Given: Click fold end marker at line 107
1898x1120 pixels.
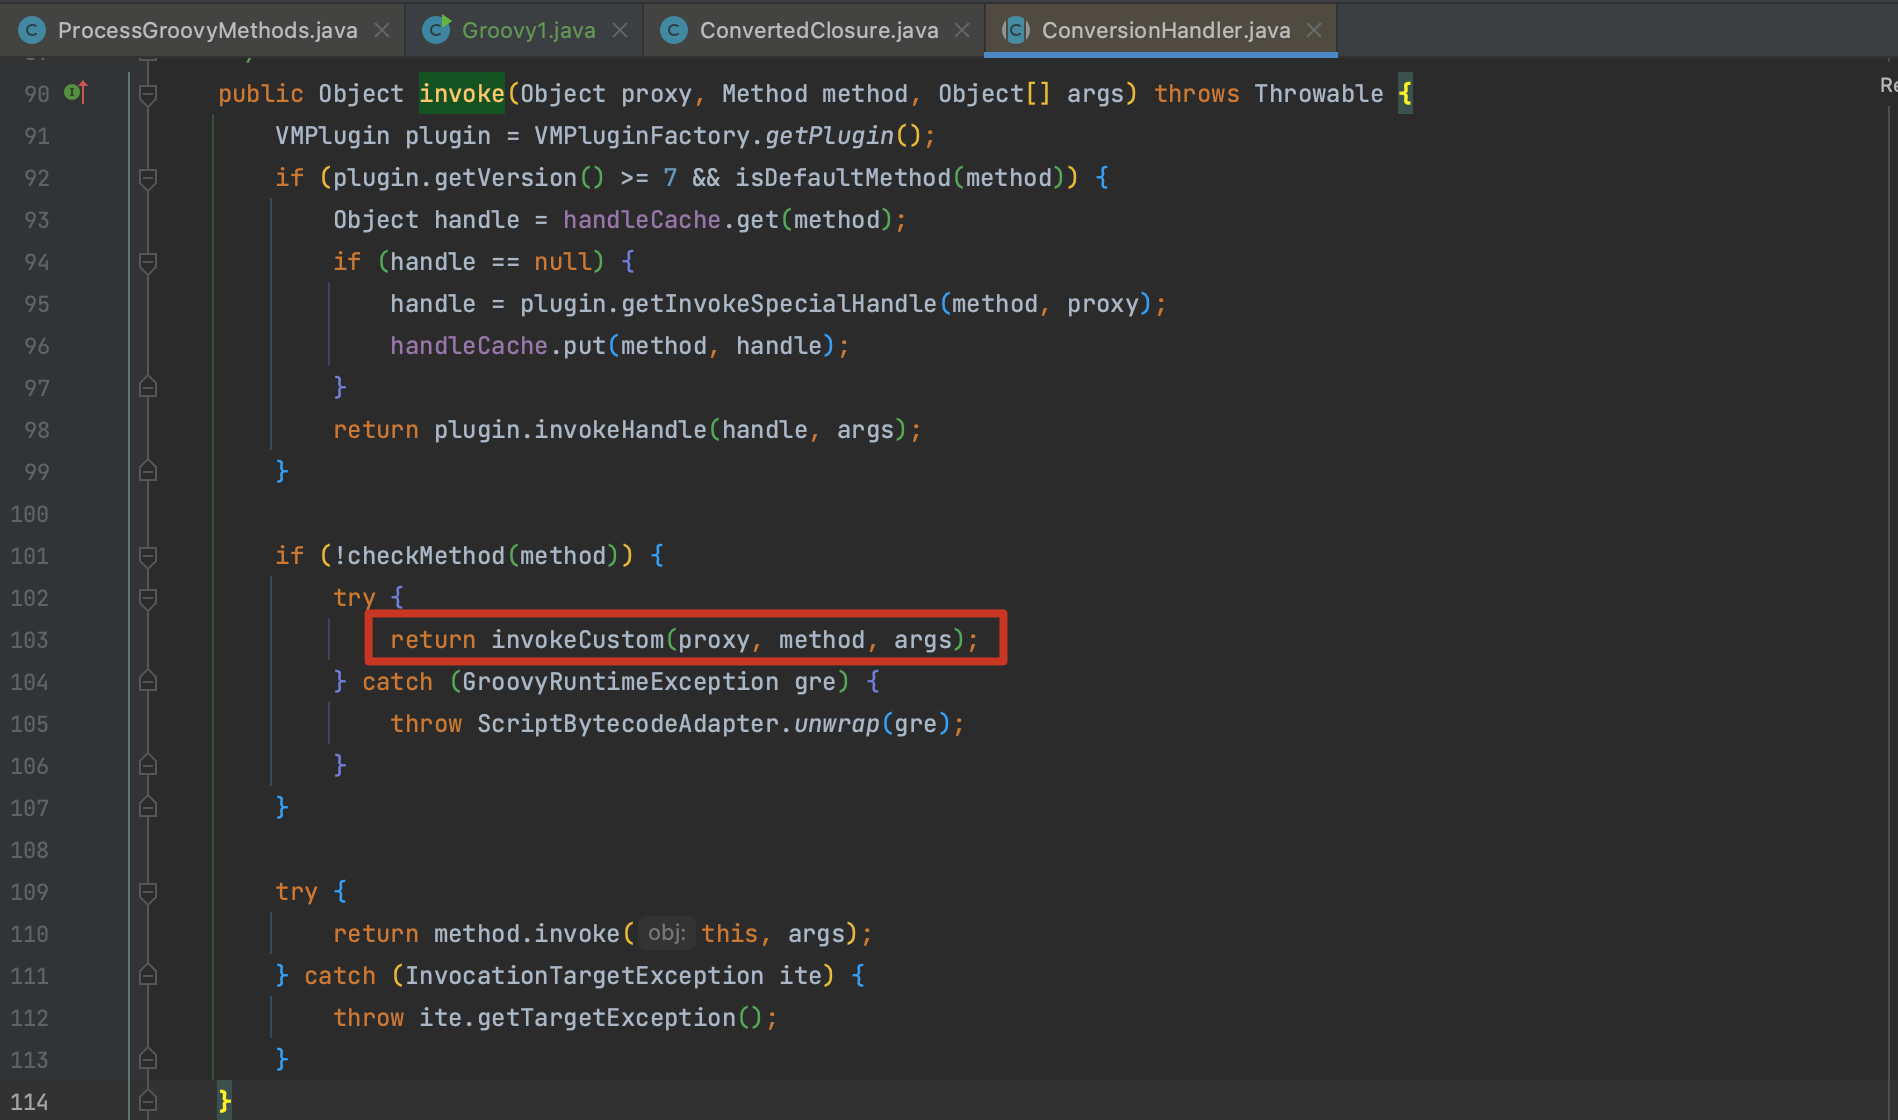Looking at the screenshot, I should click(x=148, y=807).
